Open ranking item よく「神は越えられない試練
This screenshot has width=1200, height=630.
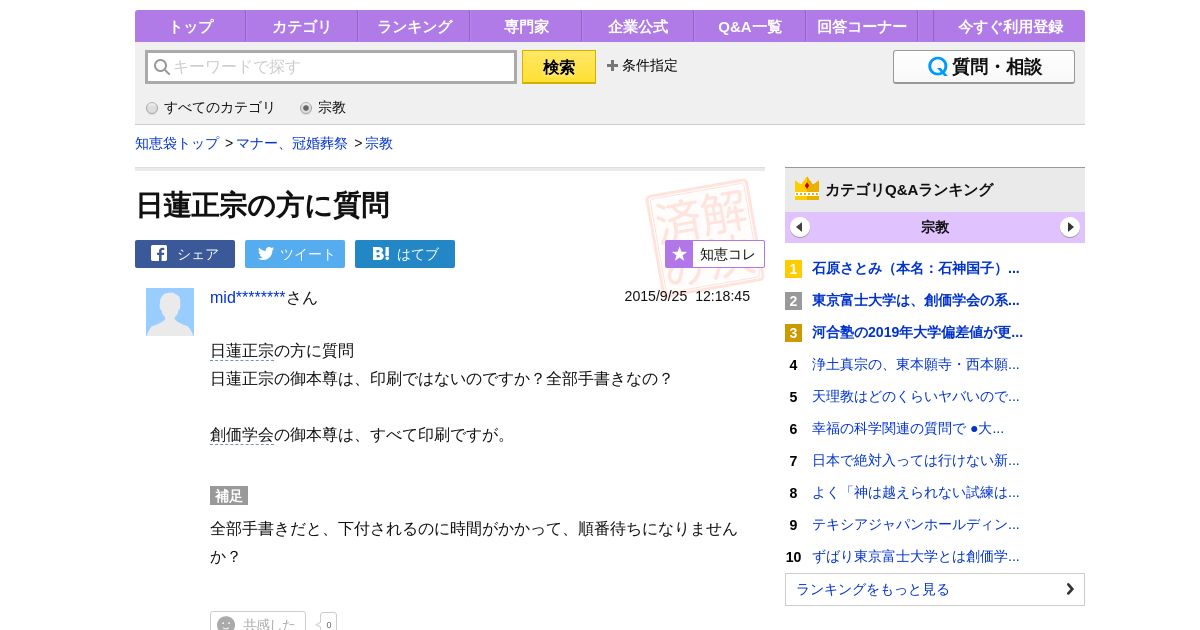tap(916, 493)
